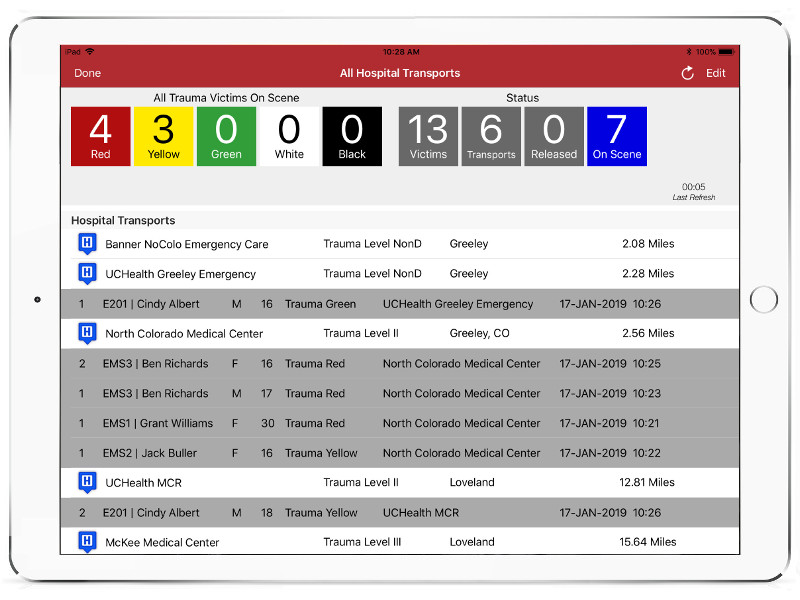Open E201 Cindy Albert Trauma Green row
The height and width of the screenshot is (600, 800).
point(400,304)
